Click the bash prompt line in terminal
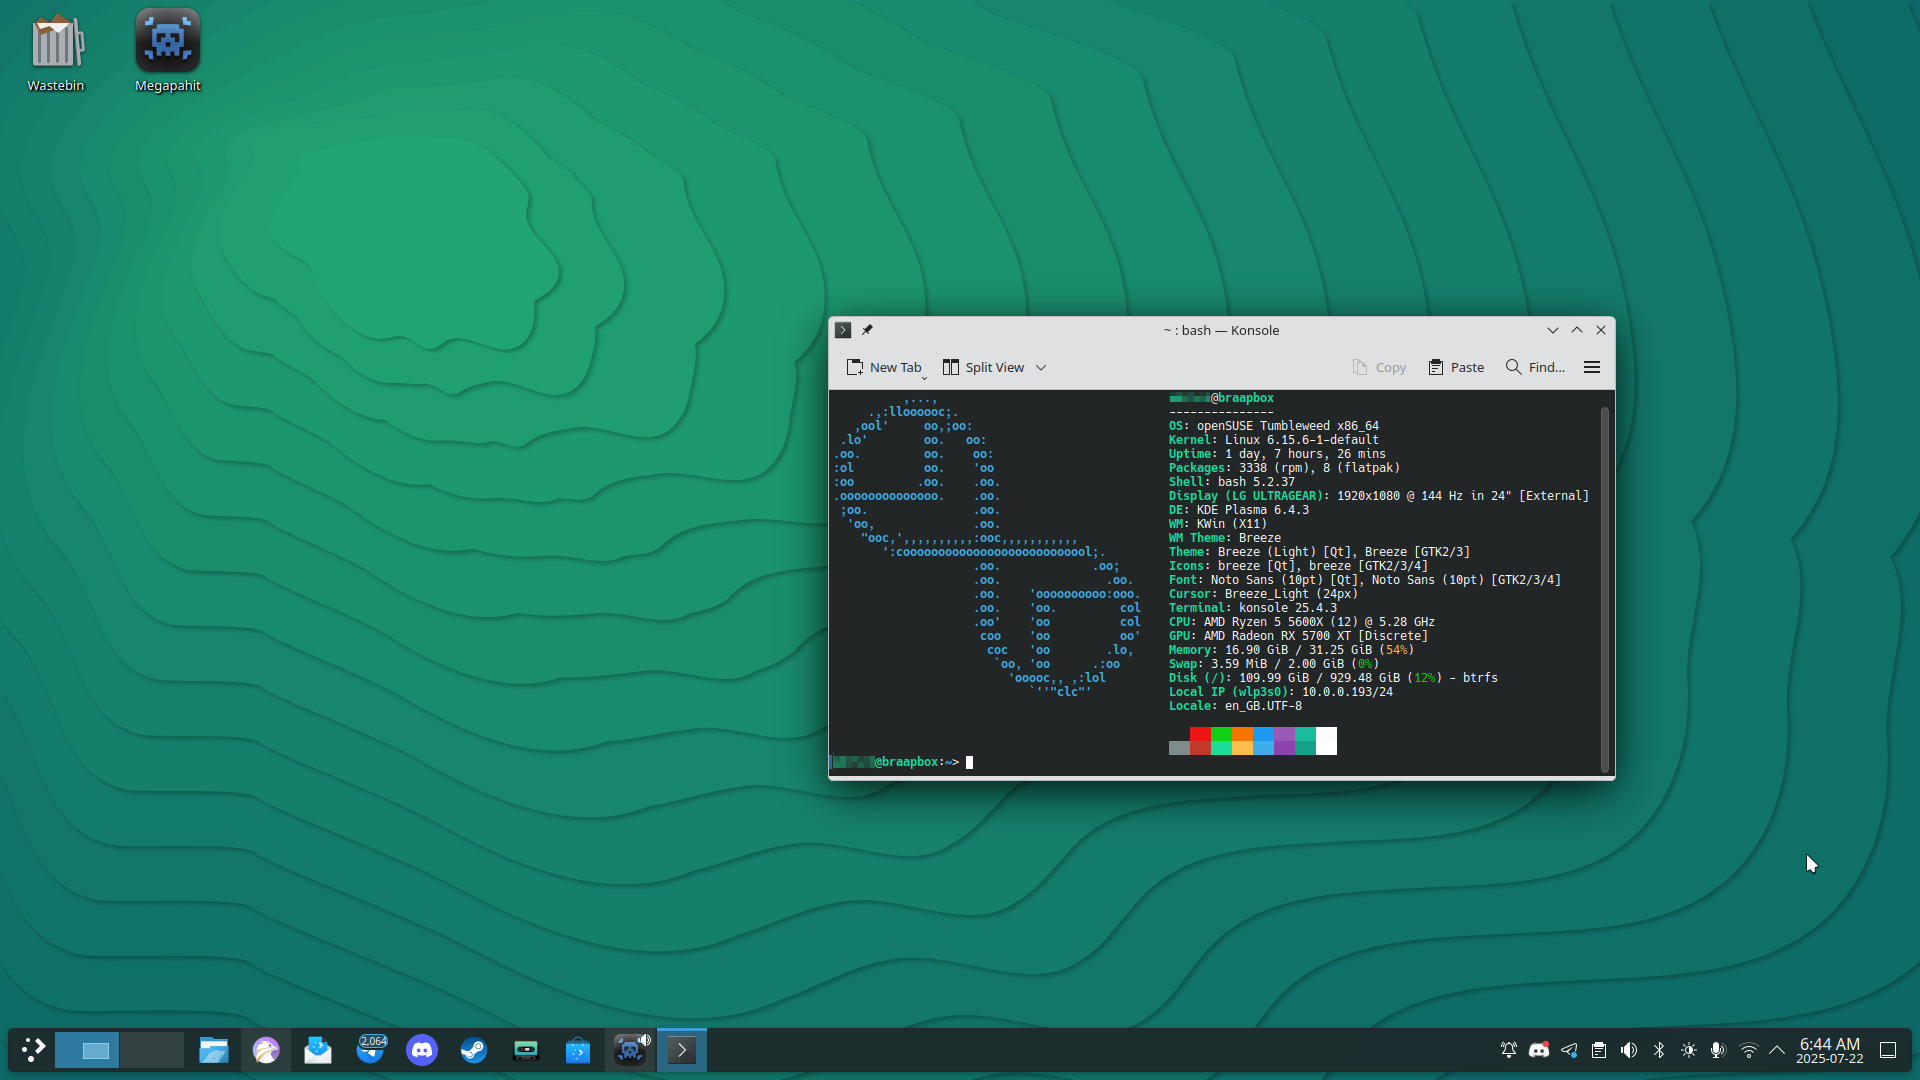The height and width of the screenshot is (1080, 1920). click(x=903, y=762)
